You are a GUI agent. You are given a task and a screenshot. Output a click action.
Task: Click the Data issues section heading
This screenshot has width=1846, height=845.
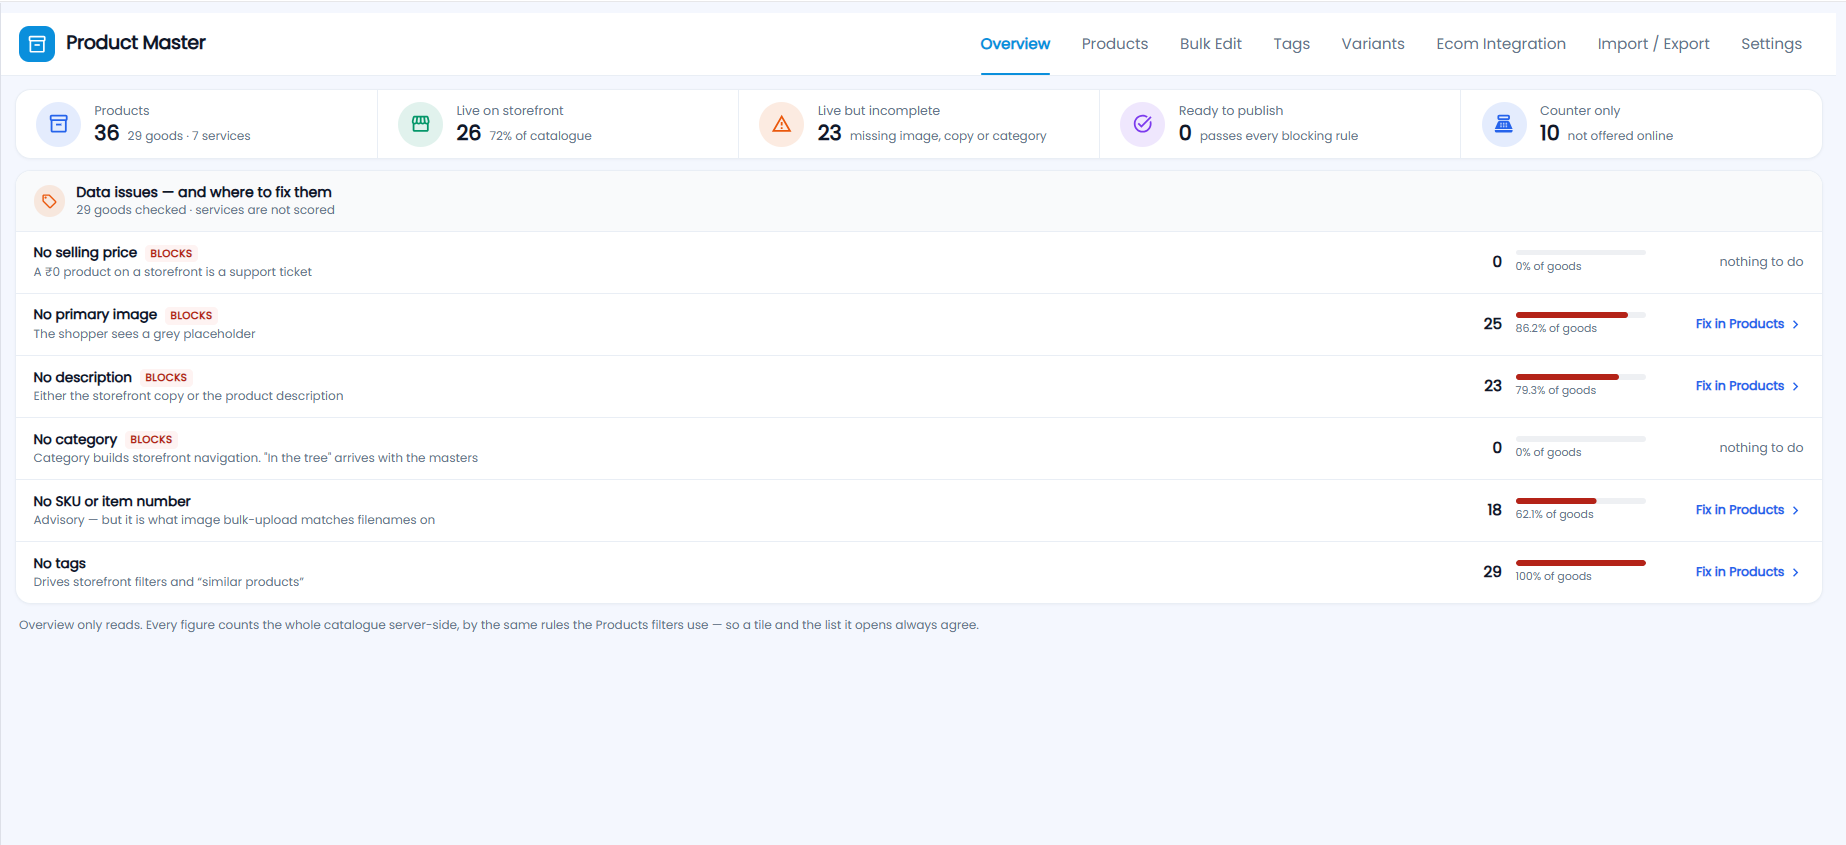pyautogui.click(x=204, y=192)
